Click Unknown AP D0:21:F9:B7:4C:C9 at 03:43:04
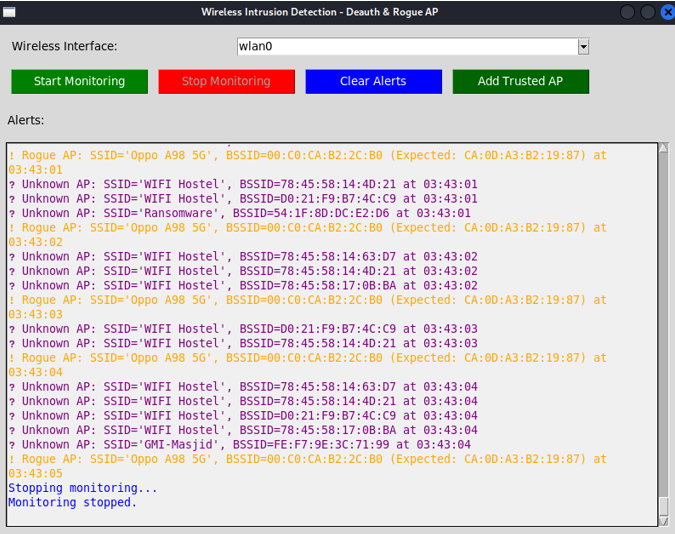675x534 pixels. point(243,416)
